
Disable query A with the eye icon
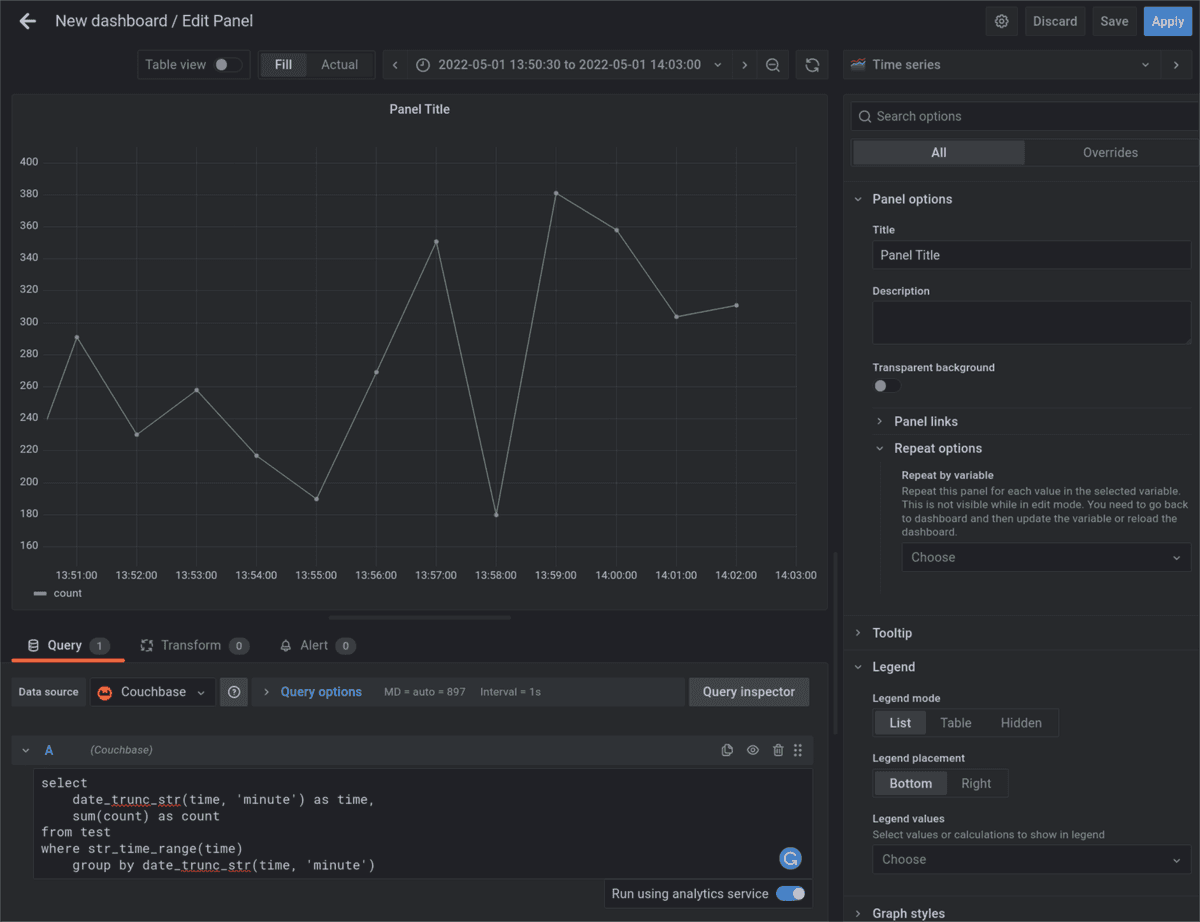(x=752, y=750)
